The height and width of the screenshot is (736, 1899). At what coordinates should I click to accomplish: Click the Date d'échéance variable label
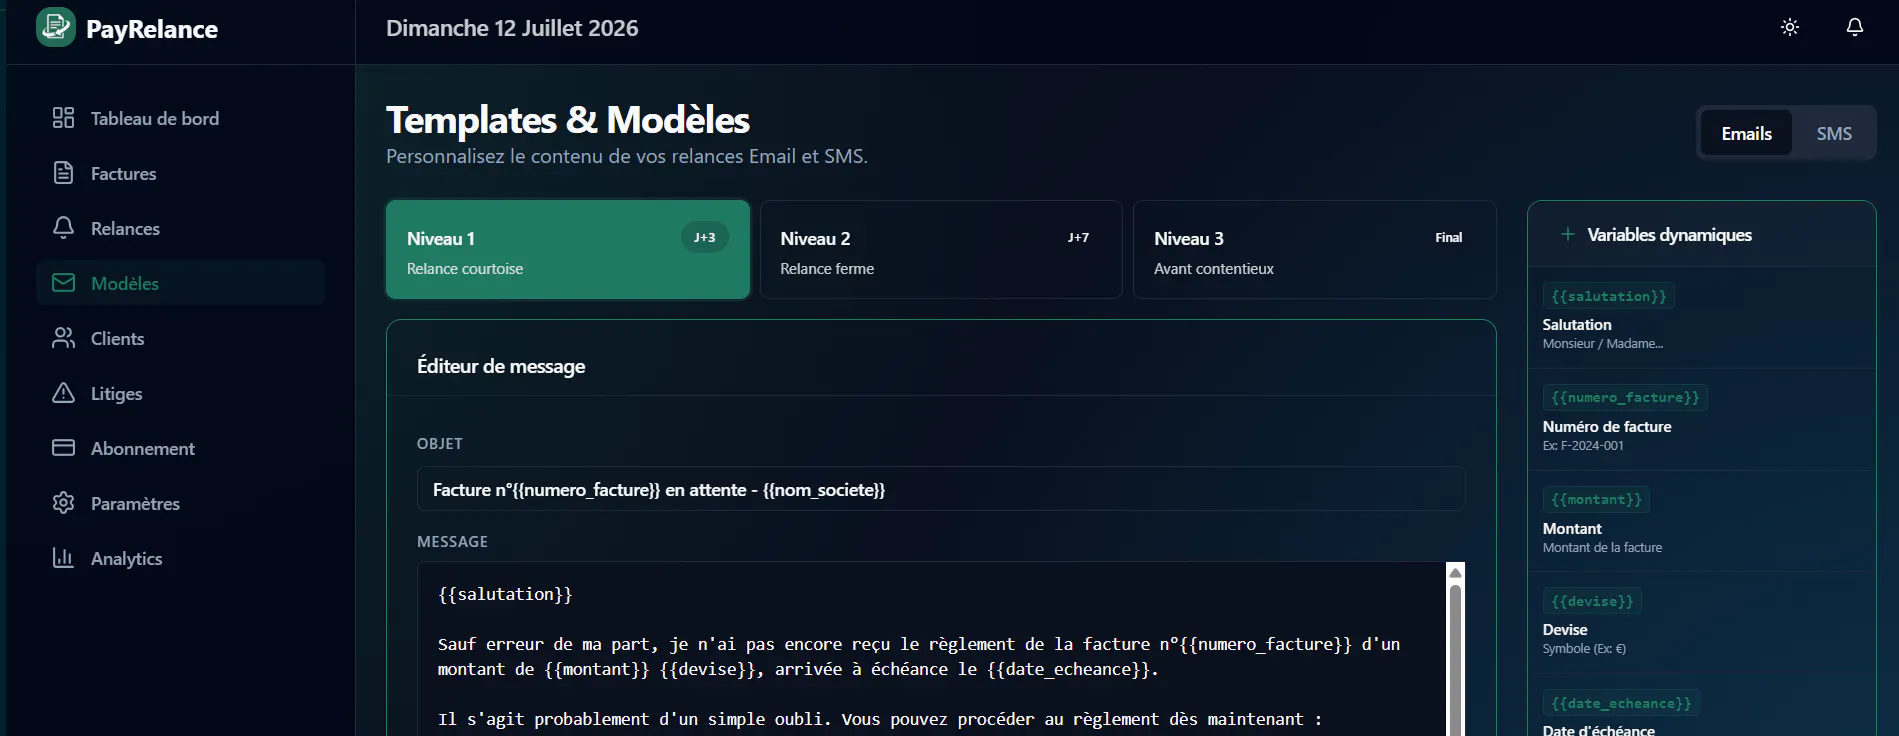(x=1599, y=730)
